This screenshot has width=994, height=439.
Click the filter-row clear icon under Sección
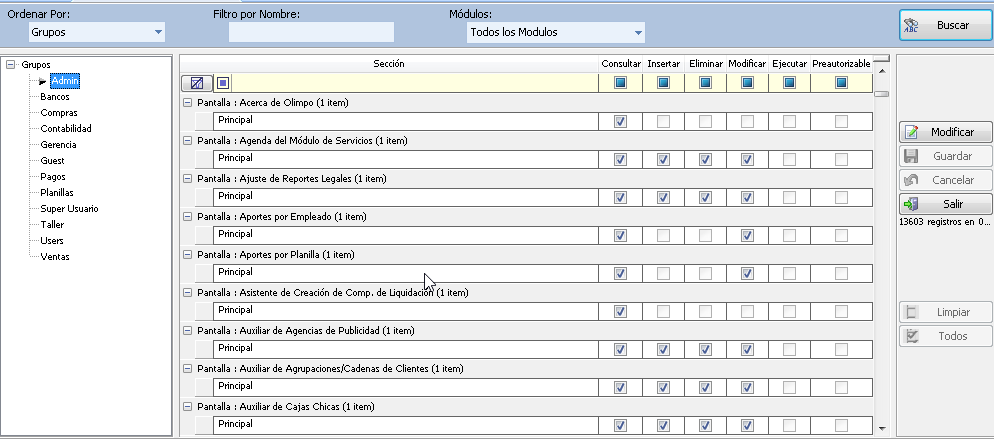click(x=196, y=83)
